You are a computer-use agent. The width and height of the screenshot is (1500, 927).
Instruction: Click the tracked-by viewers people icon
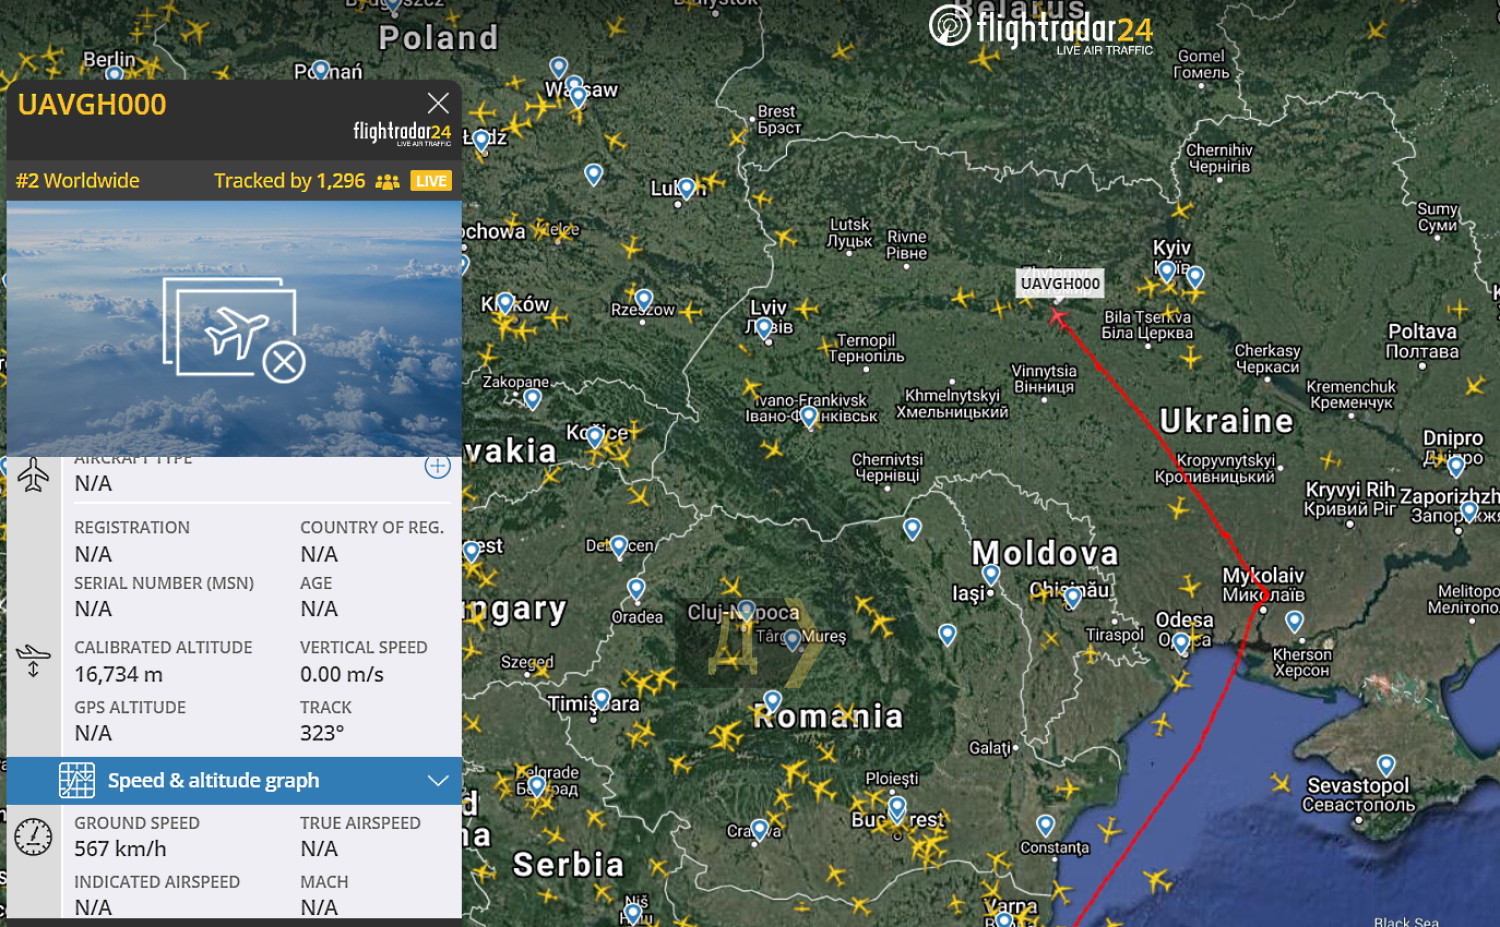coord(387,181)
